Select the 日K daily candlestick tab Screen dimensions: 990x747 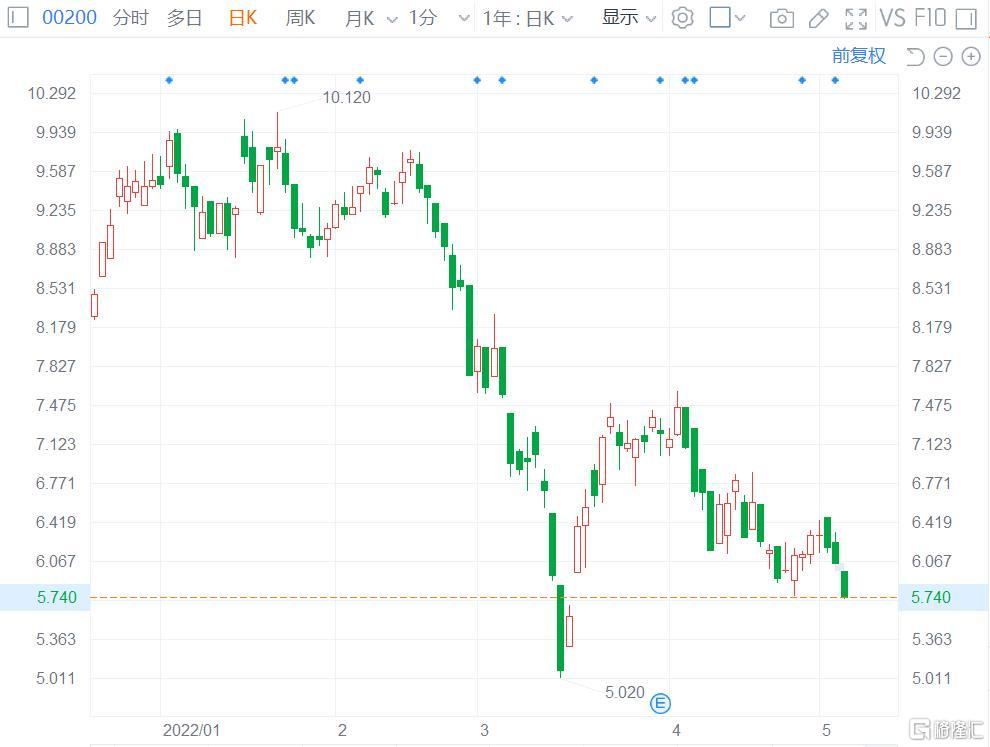pos(243,17)
